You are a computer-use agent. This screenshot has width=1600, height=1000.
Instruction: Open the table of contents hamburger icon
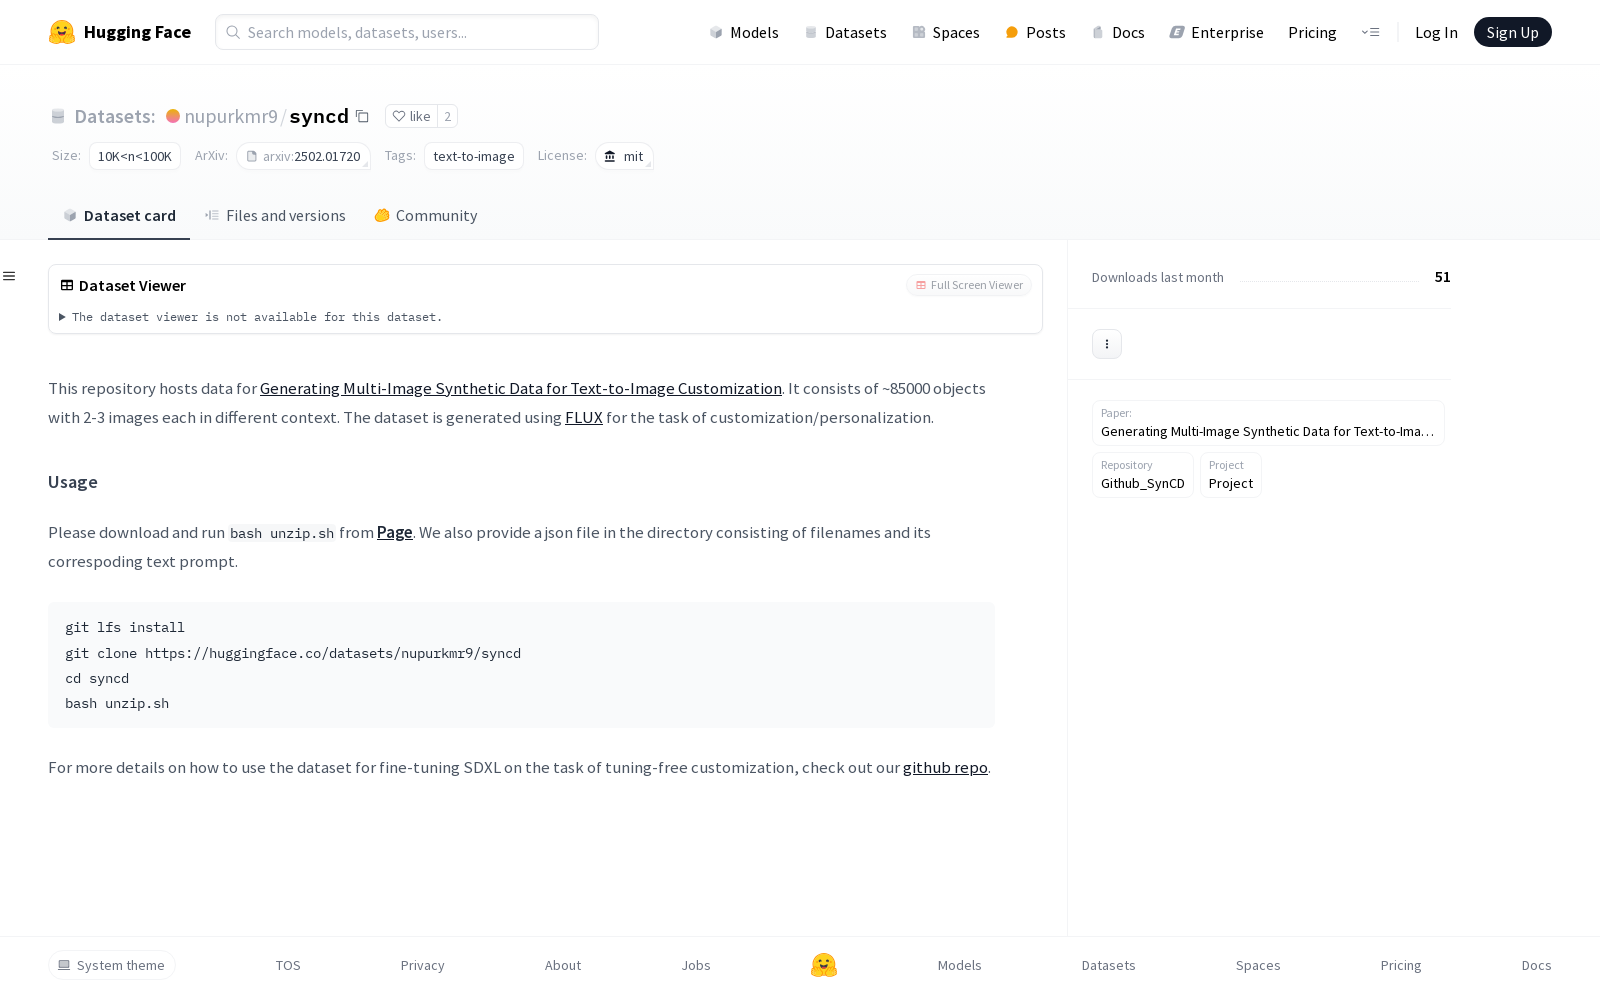click(x=9, y=276)
